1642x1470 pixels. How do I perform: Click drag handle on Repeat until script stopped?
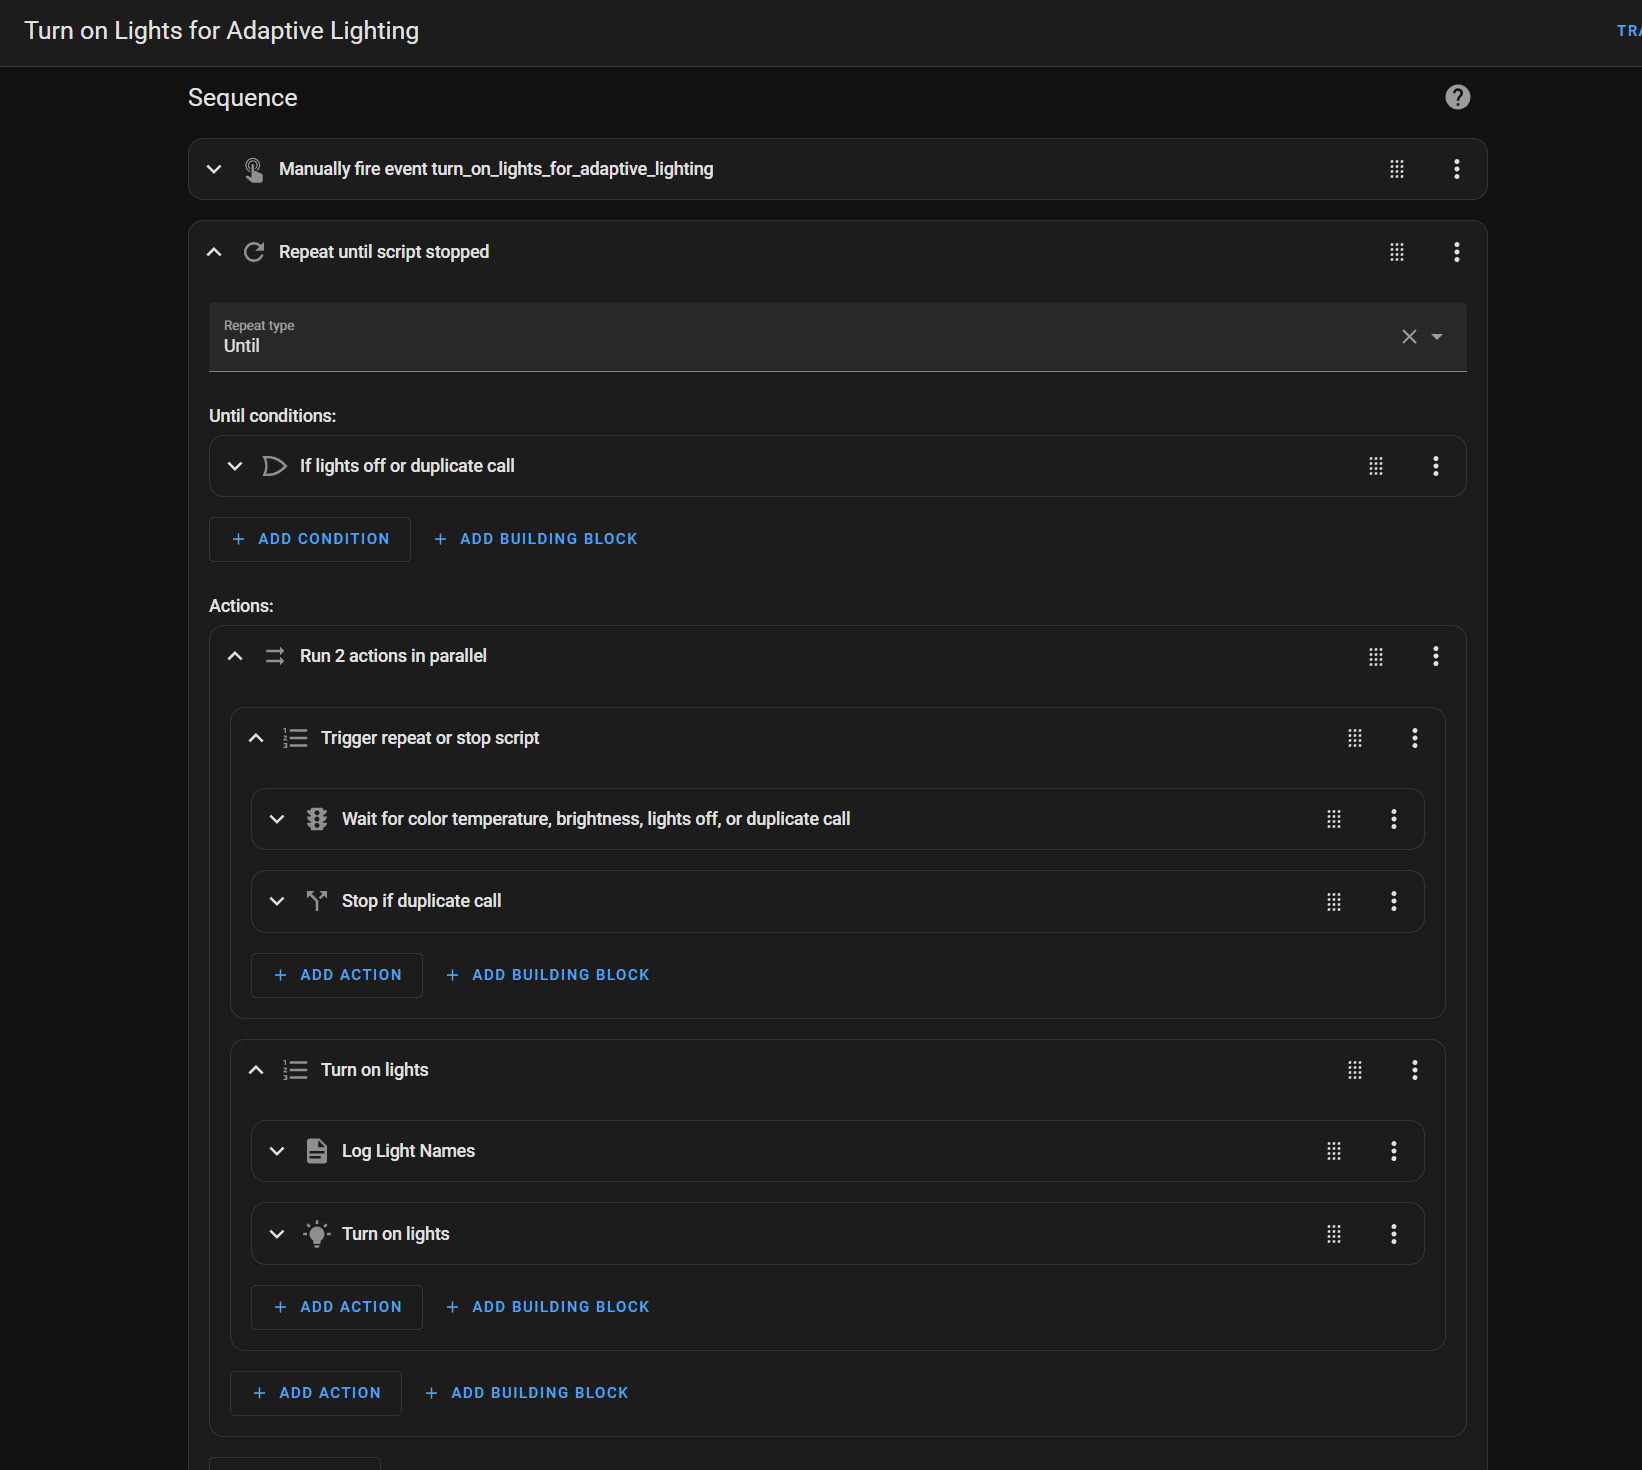pos(1396,252)
